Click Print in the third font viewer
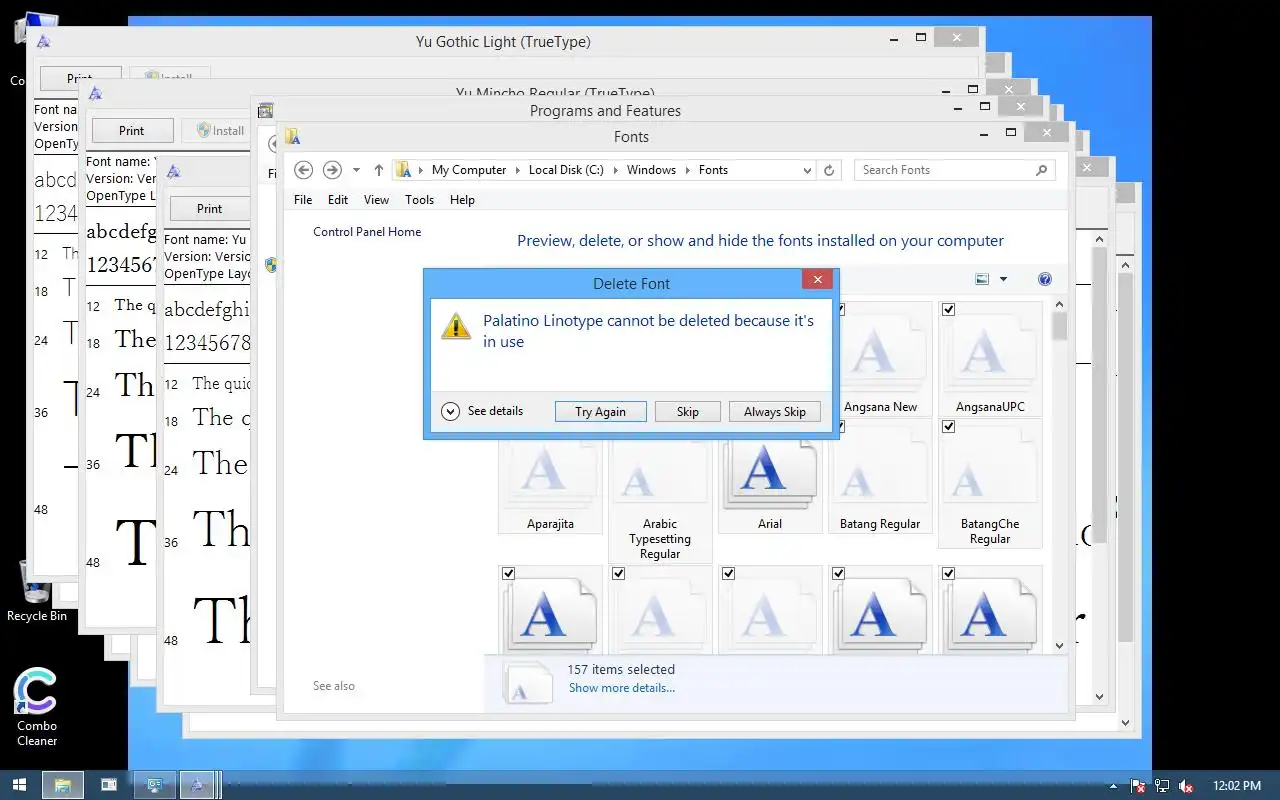 tap(209, 208)
